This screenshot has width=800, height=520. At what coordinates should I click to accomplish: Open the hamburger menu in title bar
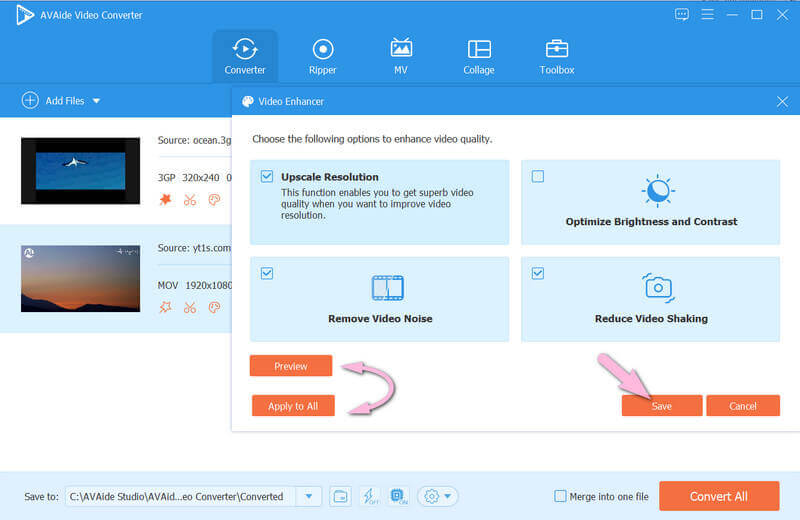pyautogui.click(x=707, y=14)
